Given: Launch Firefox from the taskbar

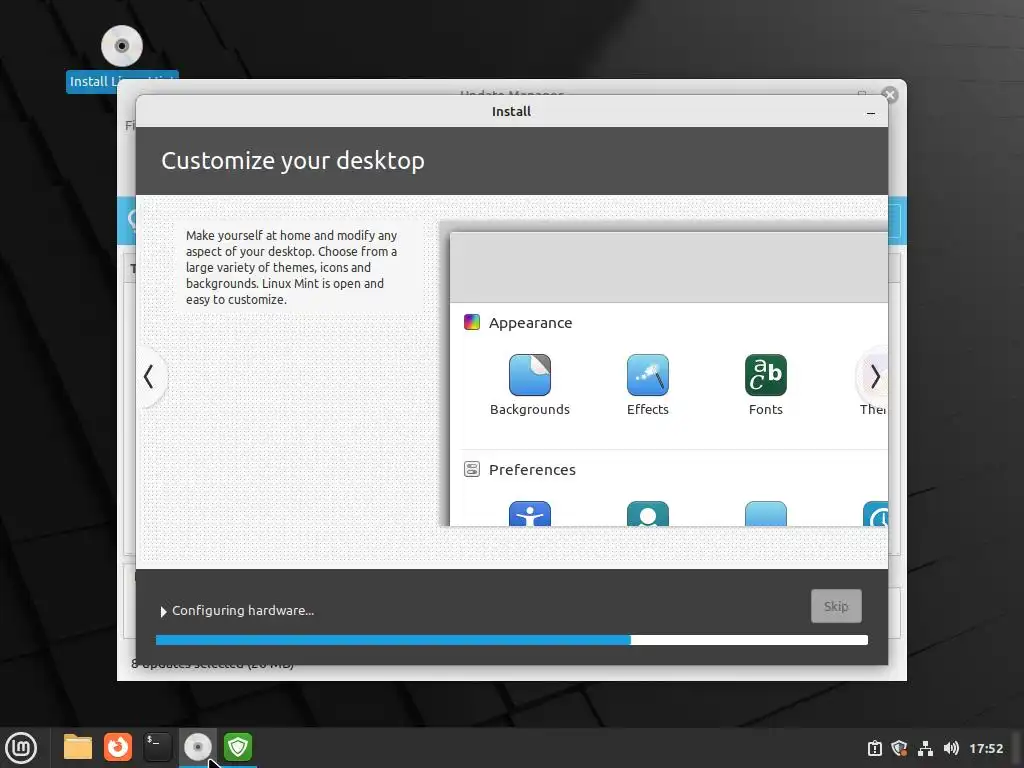Looking at the screenshot, I should point(118,747).
